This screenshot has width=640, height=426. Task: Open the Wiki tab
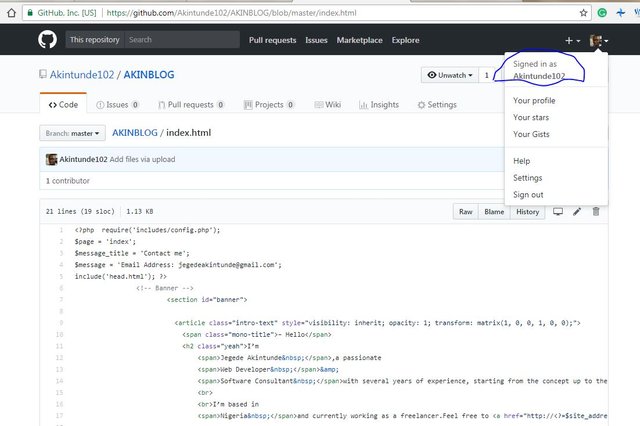tap(328, 105)
